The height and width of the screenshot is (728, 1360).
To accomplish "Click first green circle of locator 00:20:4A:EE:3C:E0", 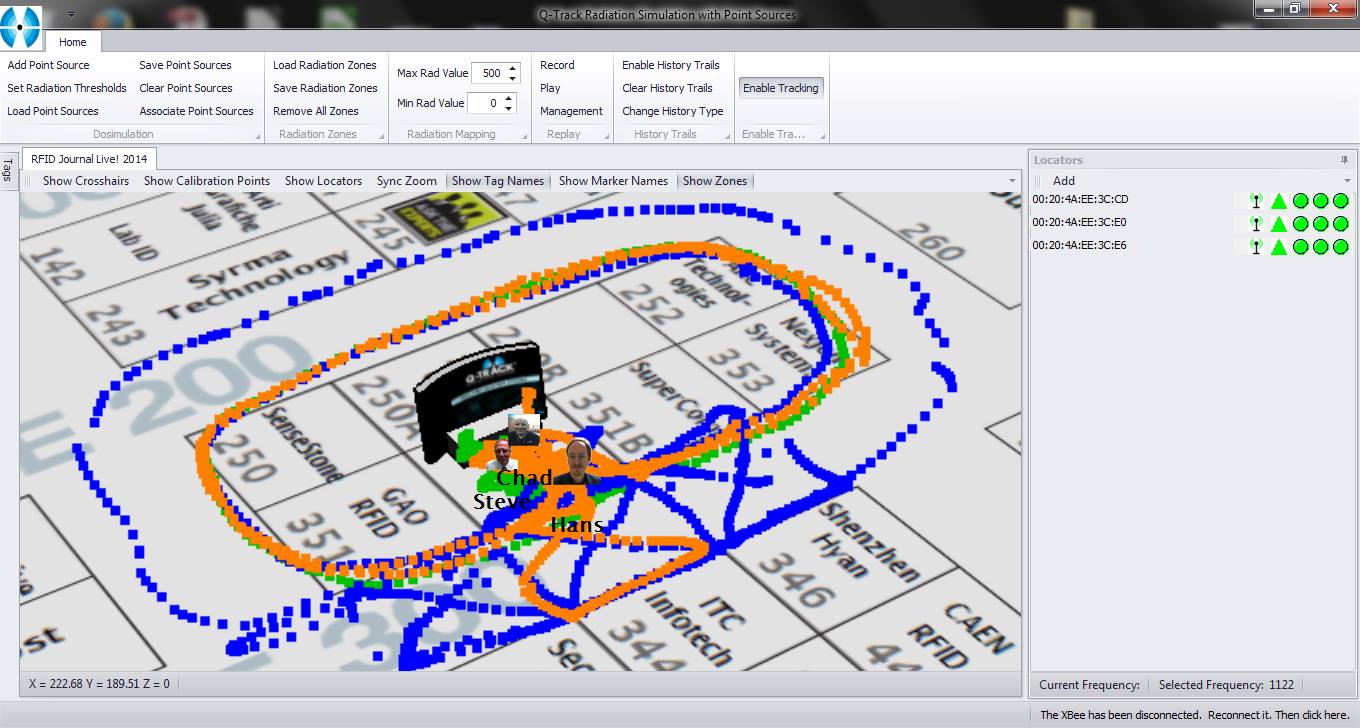I will [x=1300, y=223].
